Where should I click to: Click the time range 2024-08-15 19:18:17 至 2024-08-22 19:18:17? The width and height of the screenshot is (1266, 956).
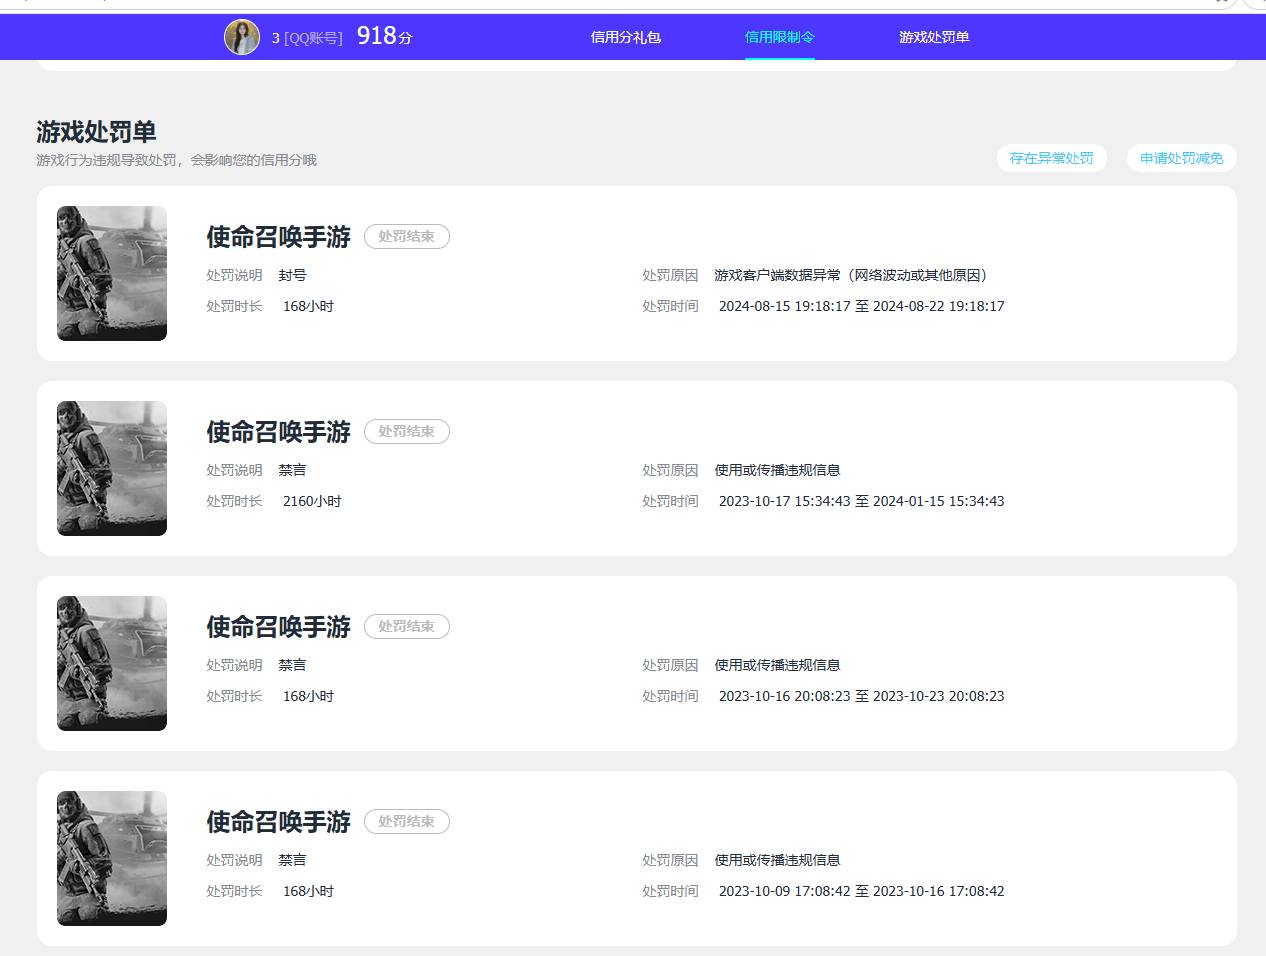(x=861, y=306)
